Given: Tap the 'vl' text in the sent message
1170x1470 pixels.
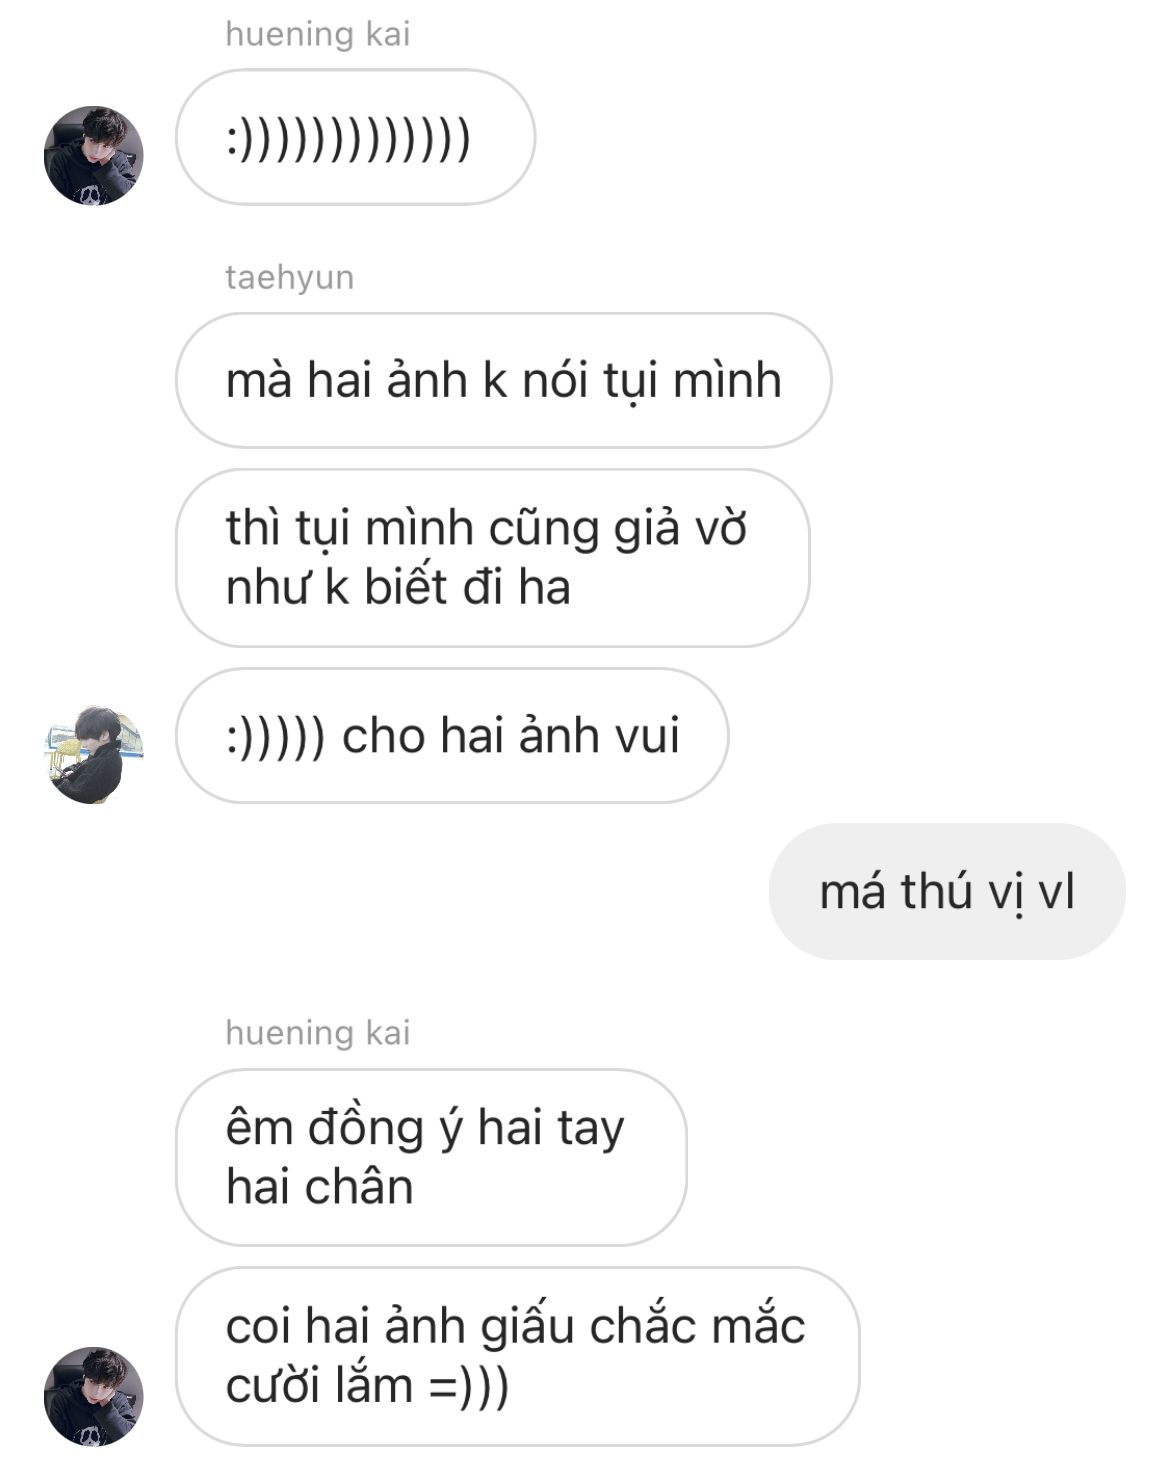Looking at the screenshot, I should click(x=1056, y=891).
